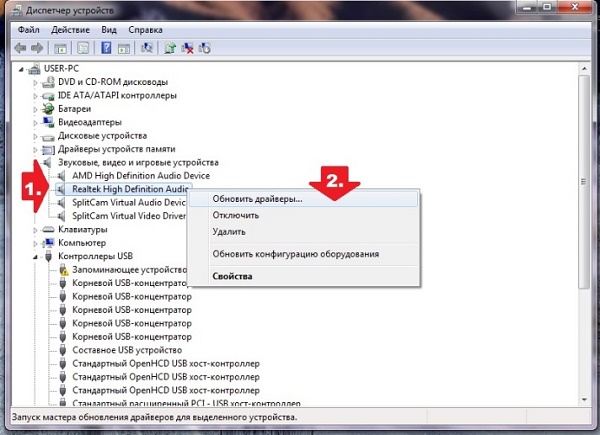The height and width of the screenshot is (435, 600).
Task: Click the Back arrow in the toolbar
Action: [x=22, y=47]
